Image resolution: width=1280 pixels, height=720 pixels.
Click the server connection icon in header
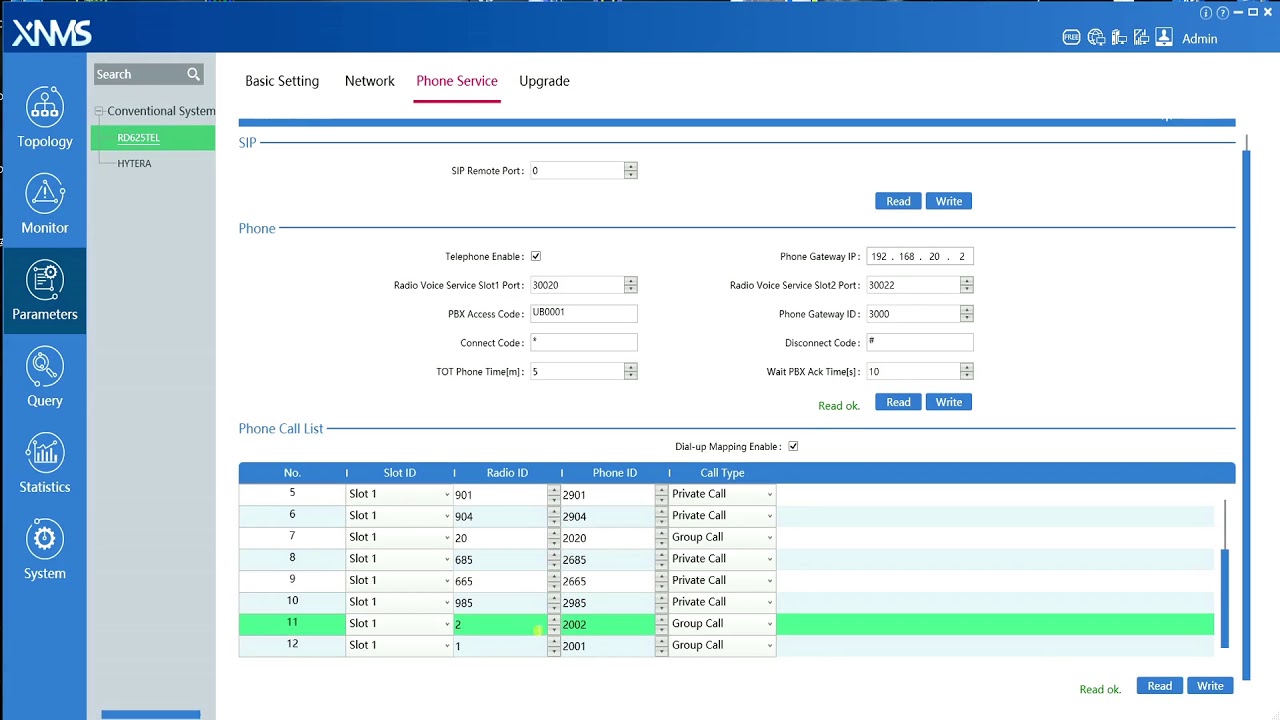[1118, 38]
